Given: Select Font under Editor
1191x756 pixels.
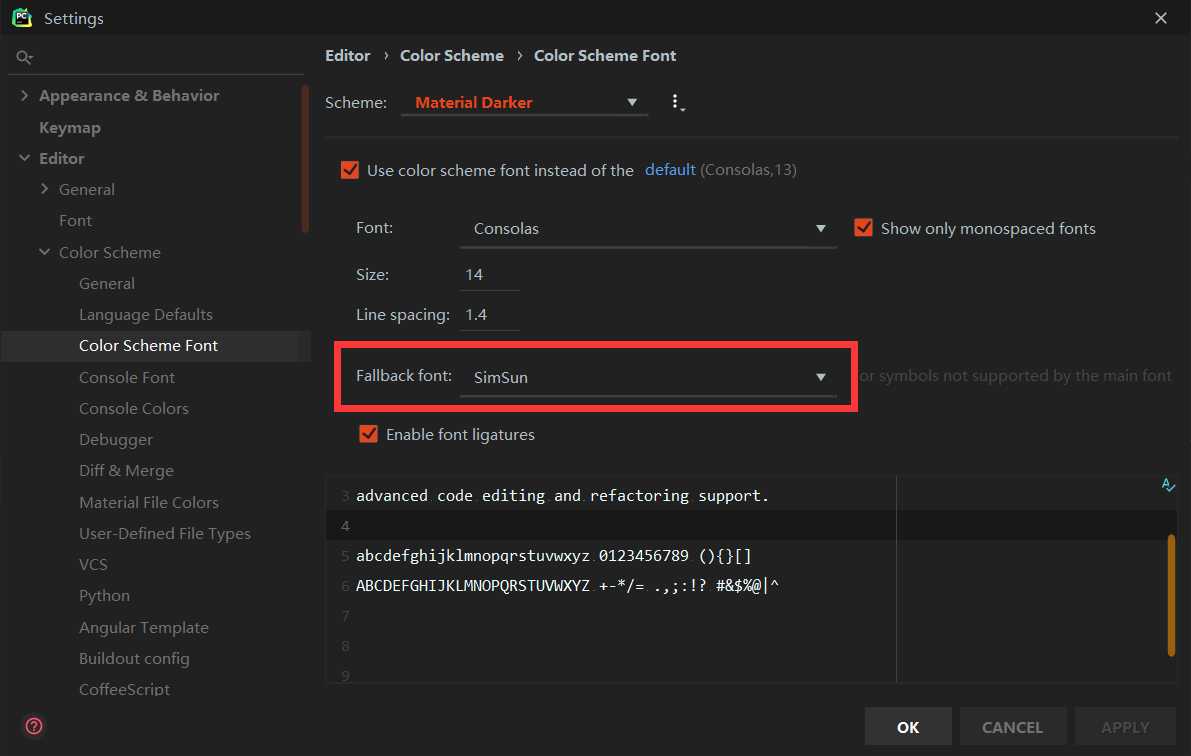Looking at the screenshot, I should point(75,220).
